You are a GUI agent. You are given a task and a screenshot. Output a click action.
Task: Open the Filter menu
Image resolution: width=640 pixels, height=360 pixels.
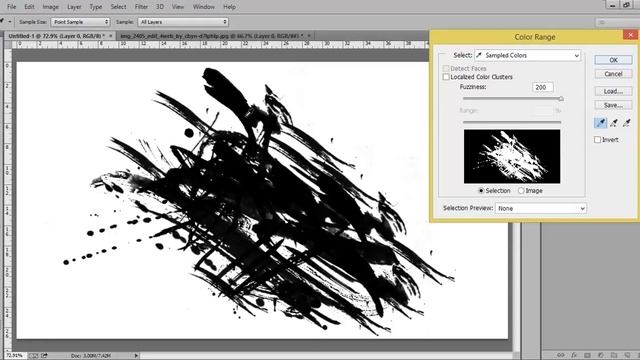[141, 7]
